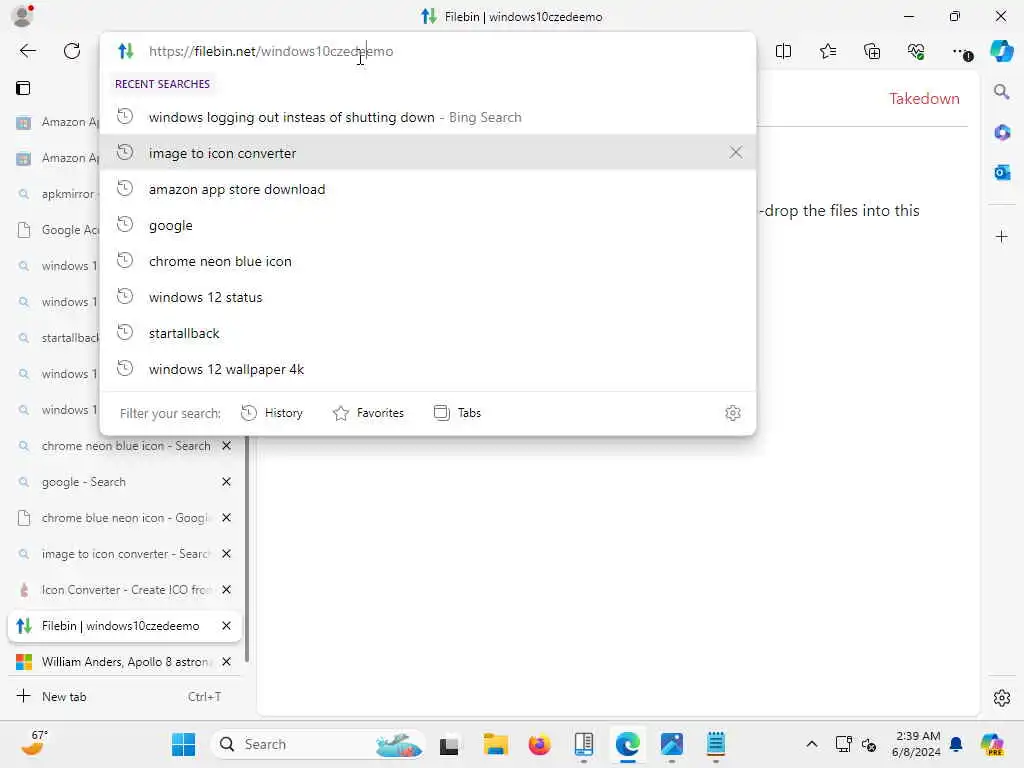The height and width of the screenshot is (768, 1024).
Task: Close 'image to icon converter - Search' tab
Action: click(227, 554)
